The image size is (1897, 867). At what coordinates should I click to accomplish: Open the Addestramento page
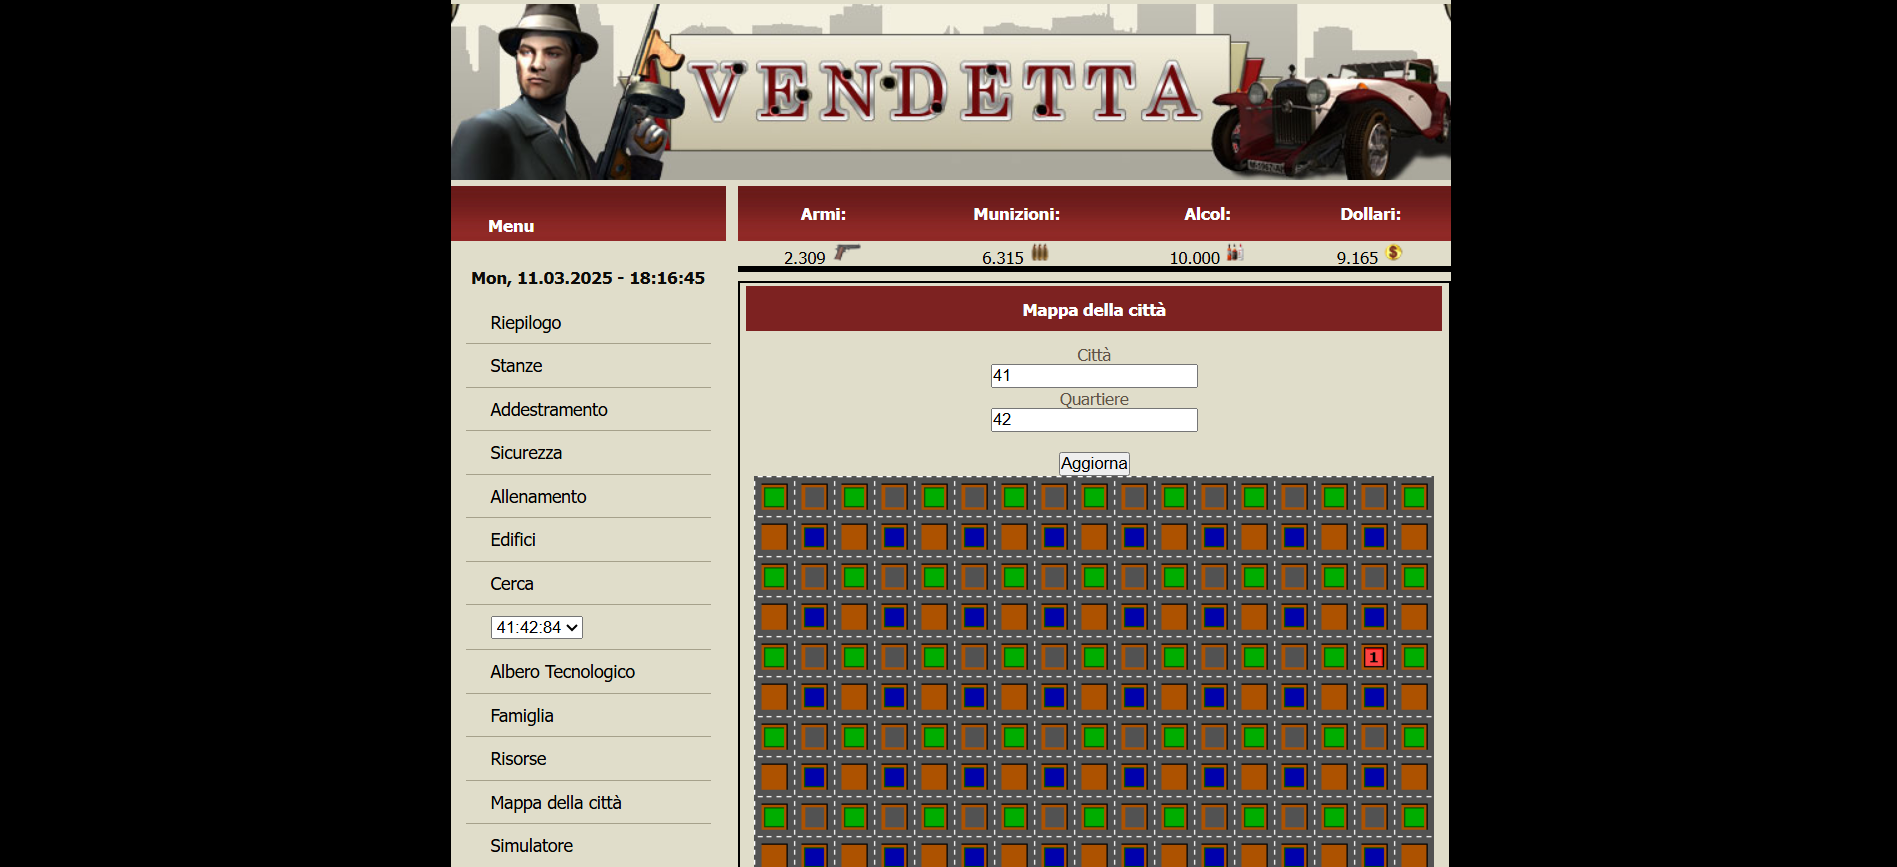tap(548, 410)
